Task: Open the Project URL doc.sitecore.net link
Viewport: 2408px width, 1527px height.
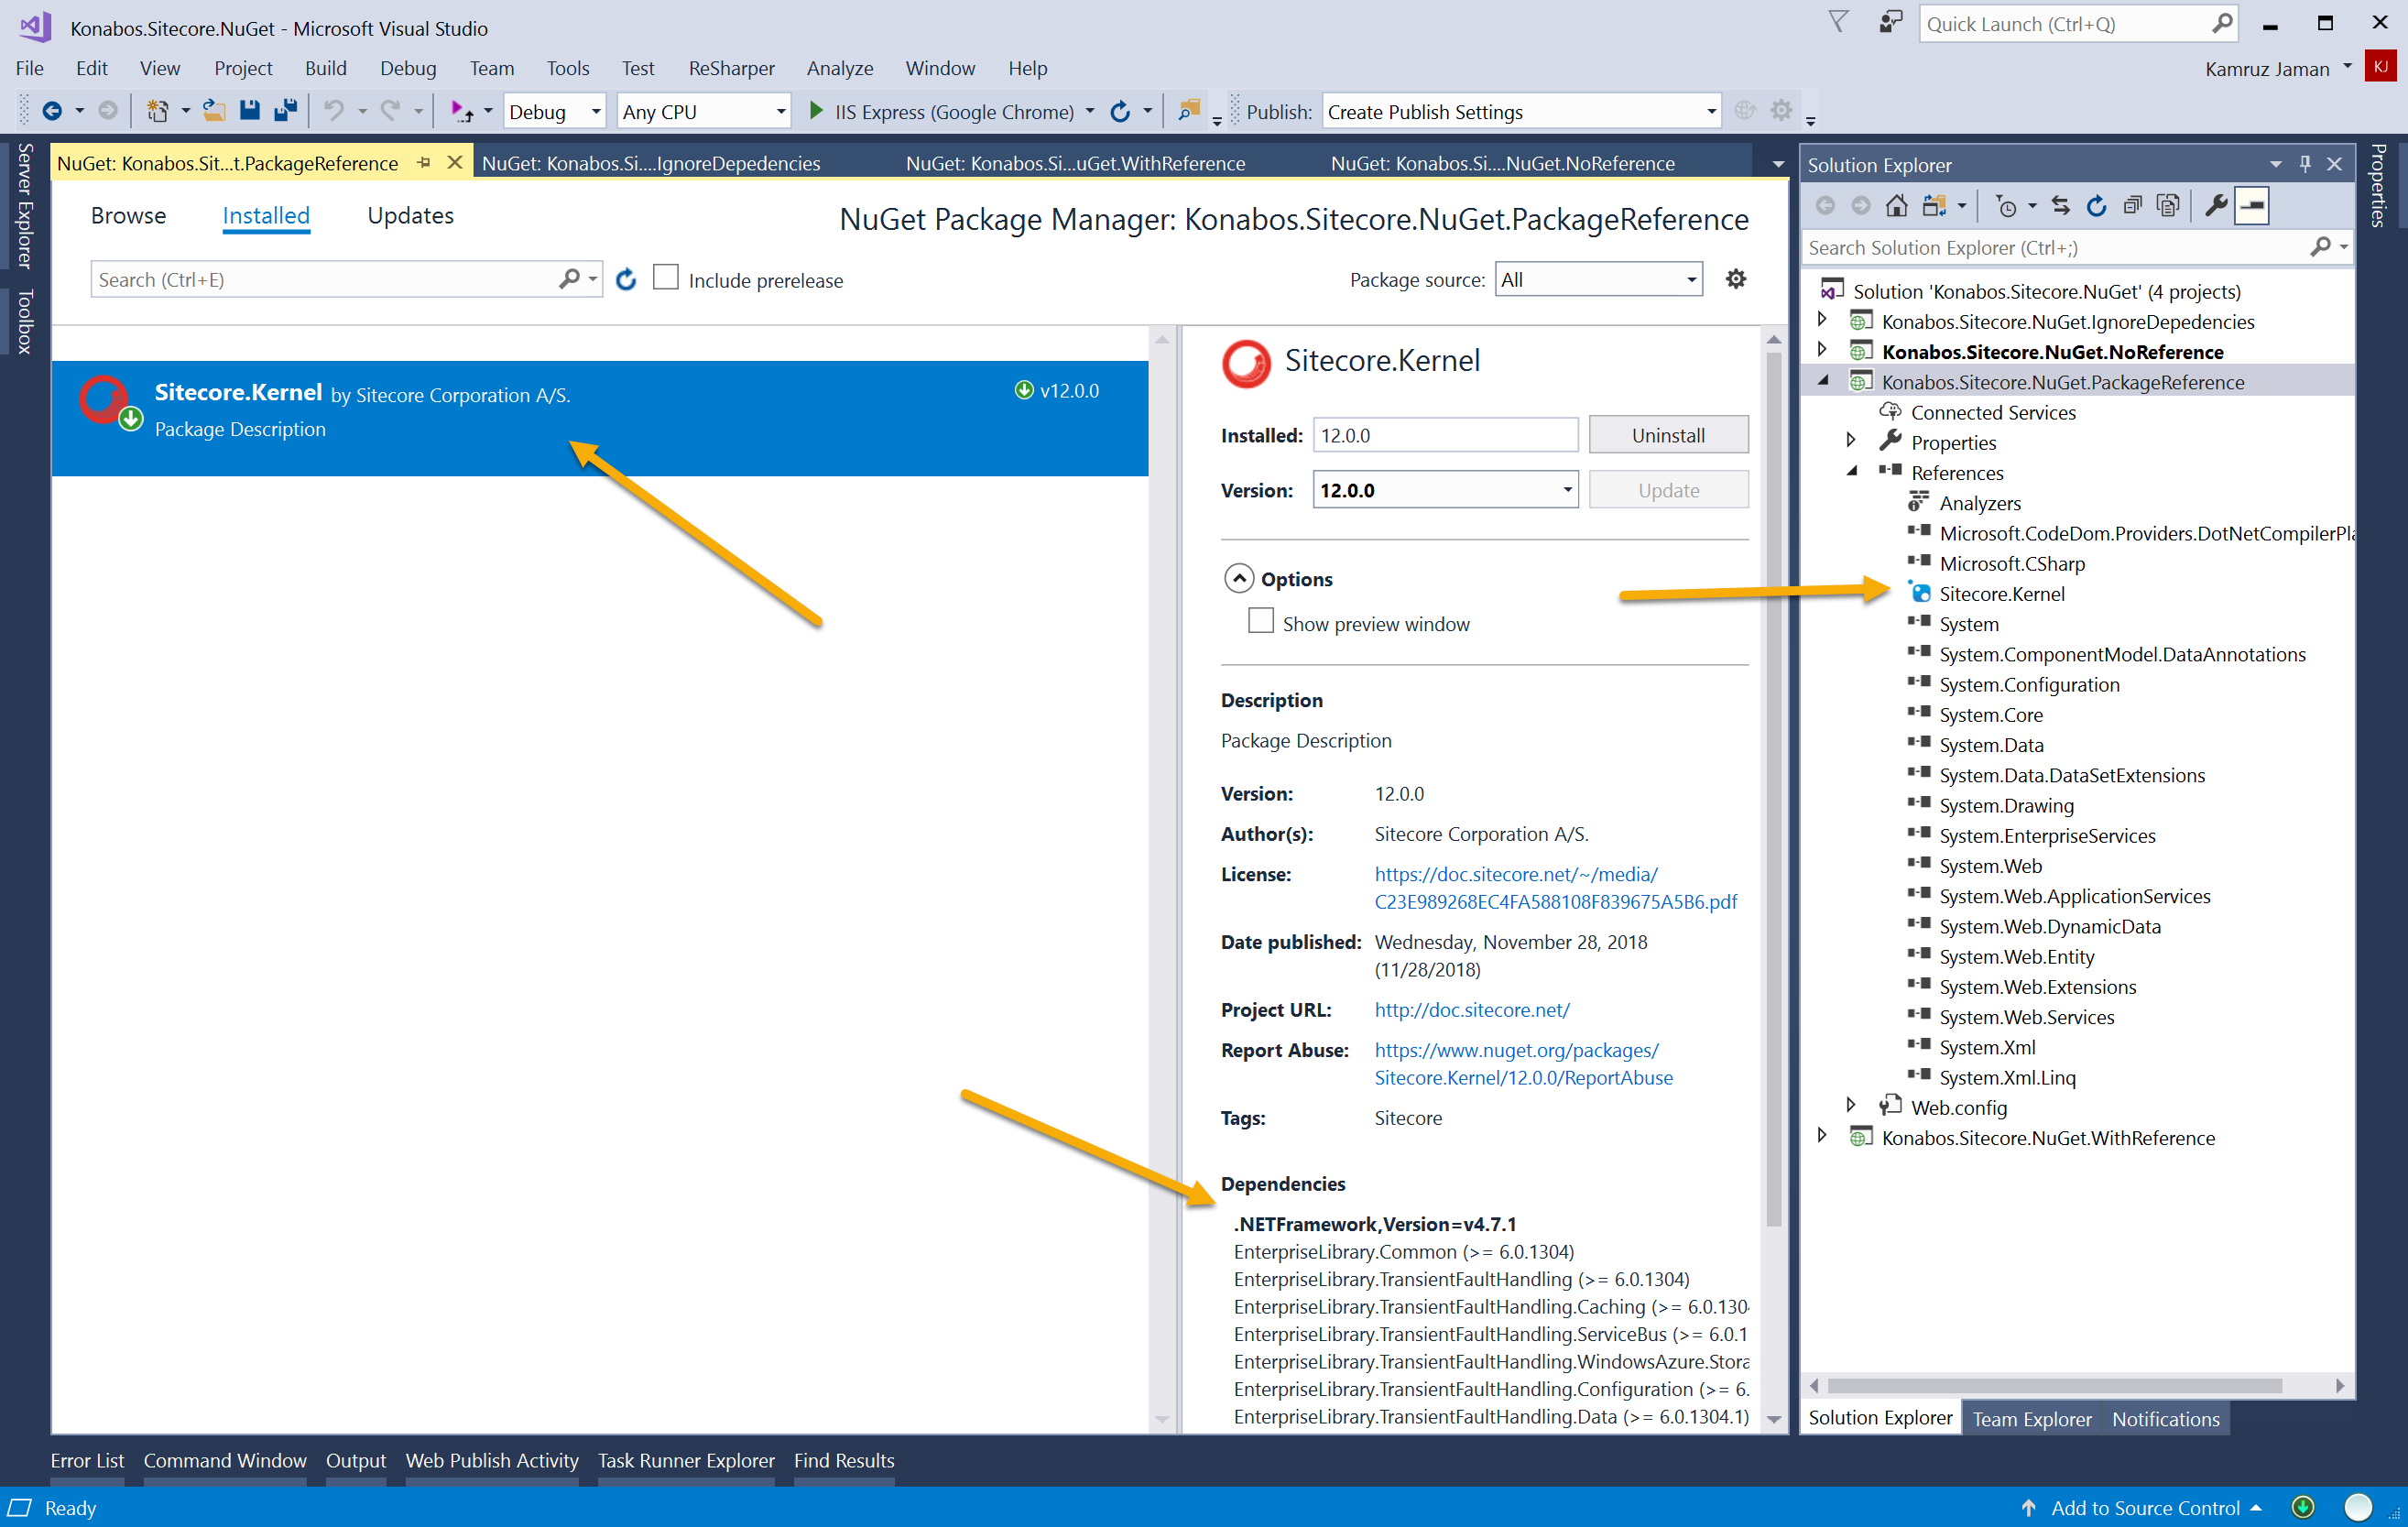Action: pyautogui.click(x=1472, y=1010)
